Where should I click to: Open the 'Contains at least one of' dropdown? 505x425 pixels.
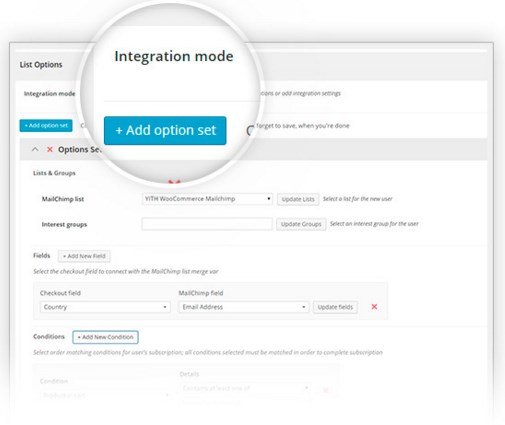[245, 388]
